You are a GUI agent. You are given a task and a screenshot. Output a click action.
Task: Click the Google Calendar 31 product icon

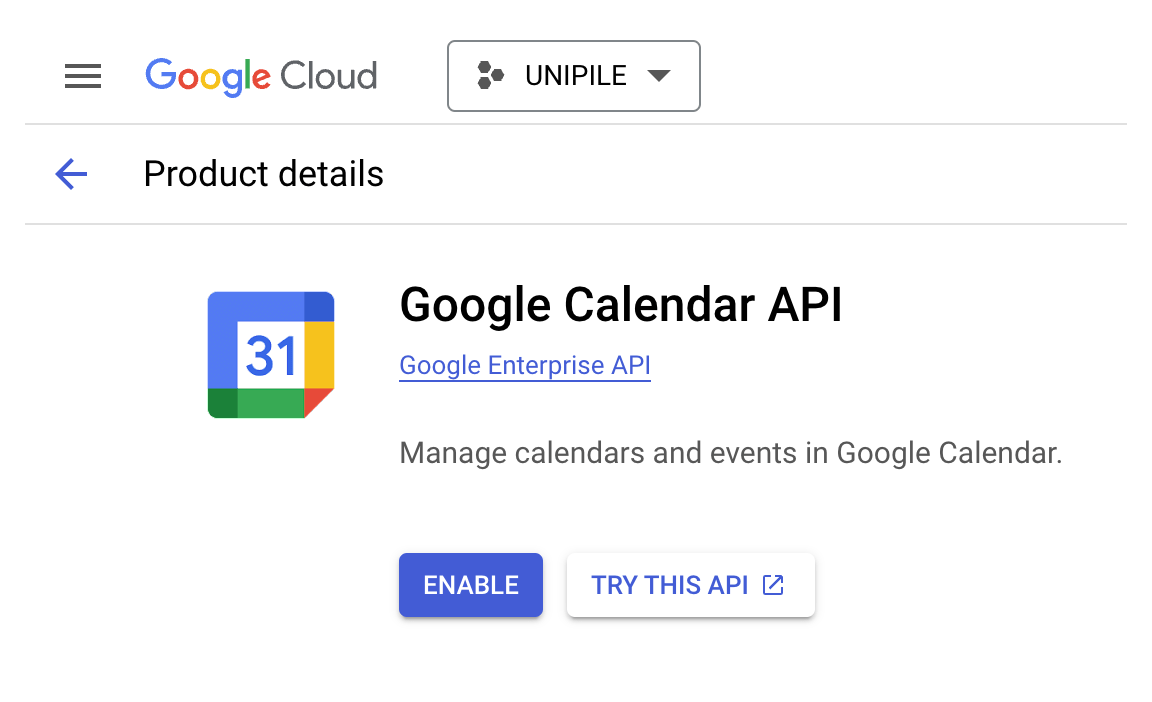[270, 353]
